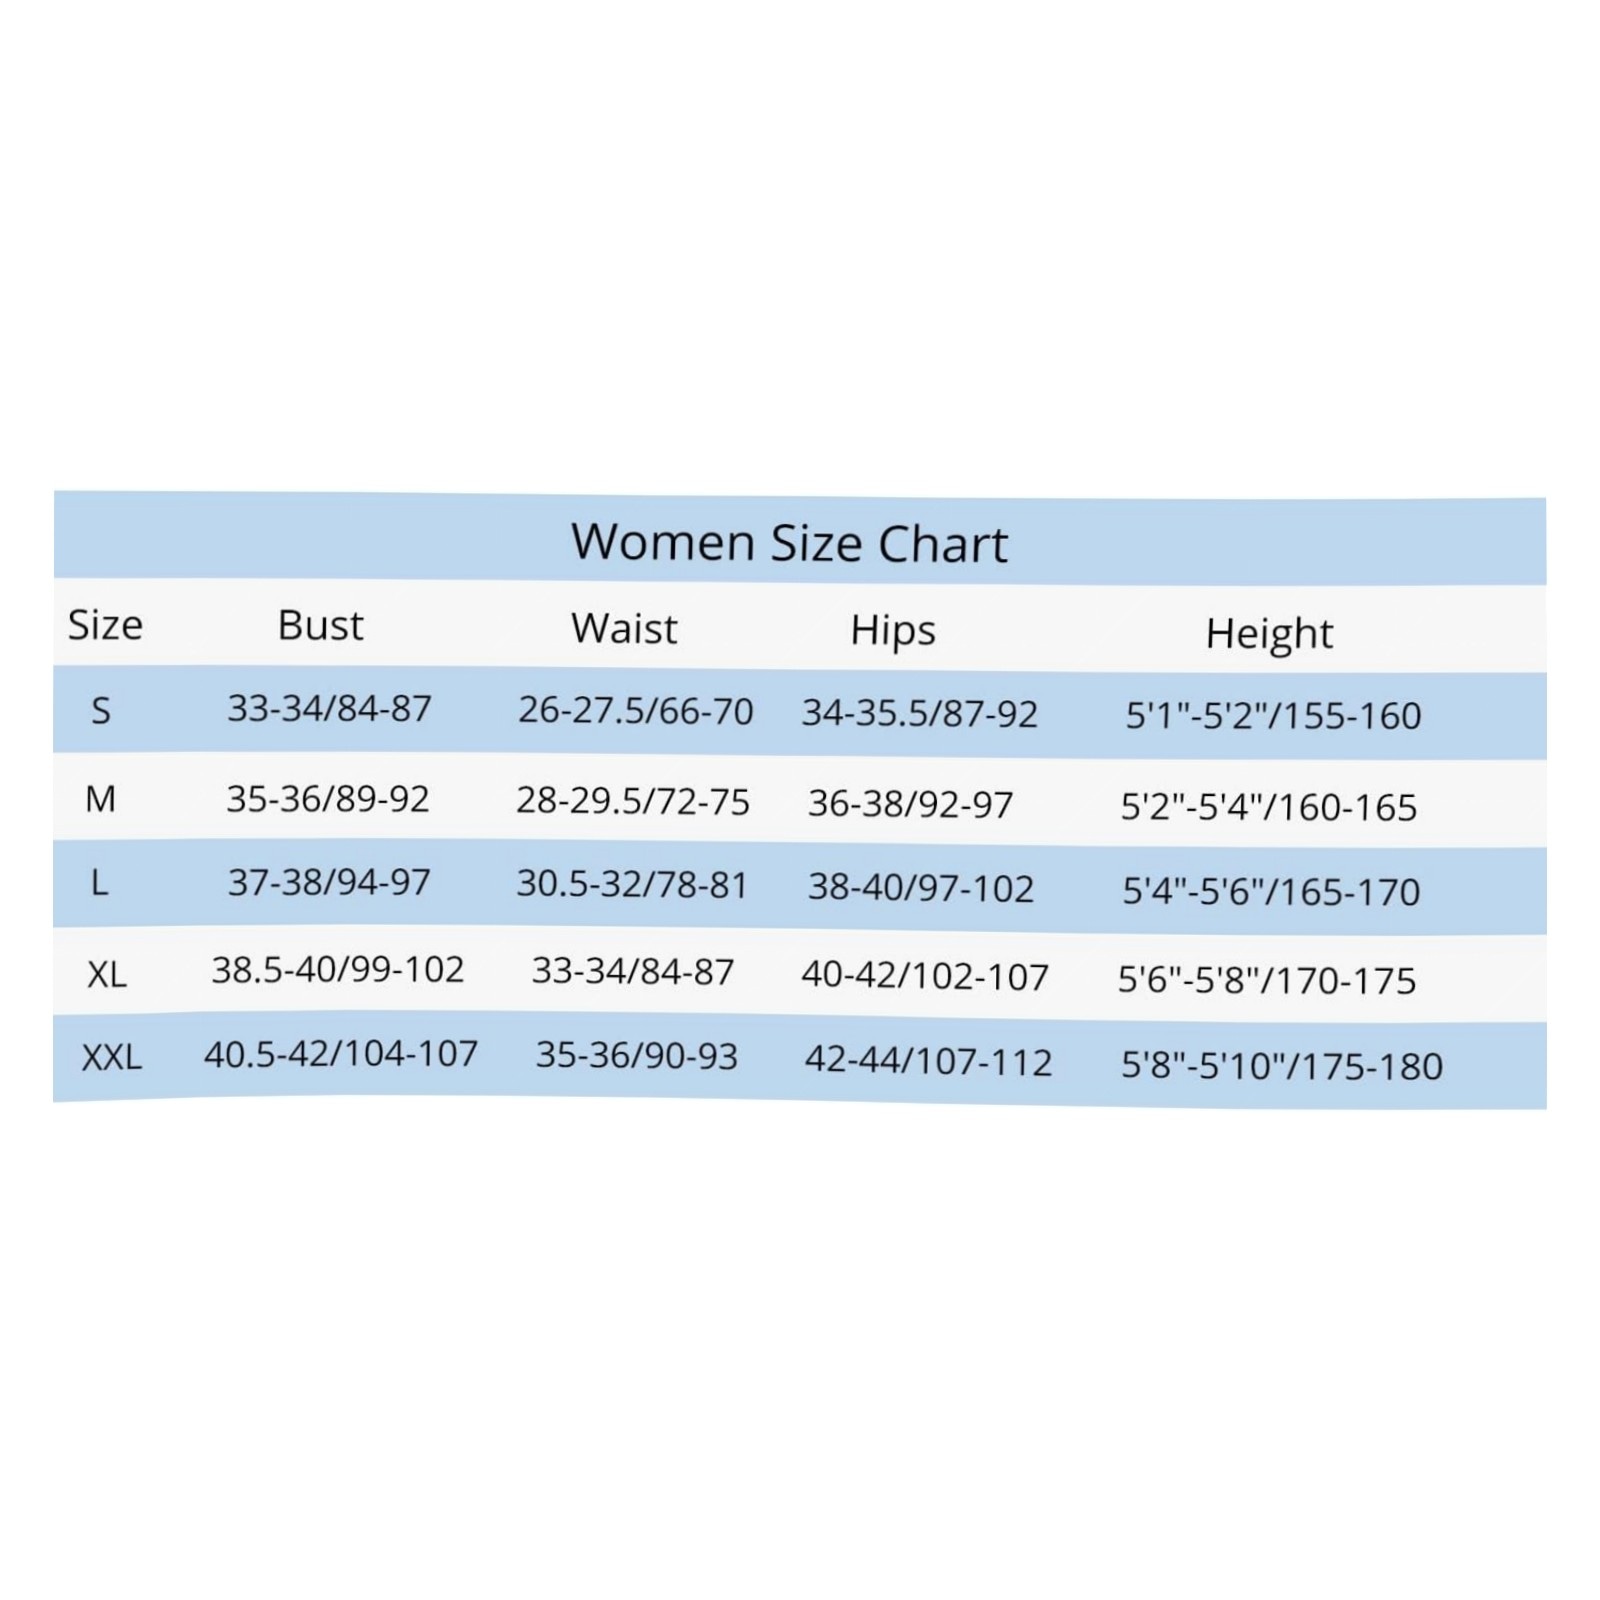The width and height of the screenshot is (1600, 1600).
Task: Select the XXL size row label
Action: (x=112, y=1057)
